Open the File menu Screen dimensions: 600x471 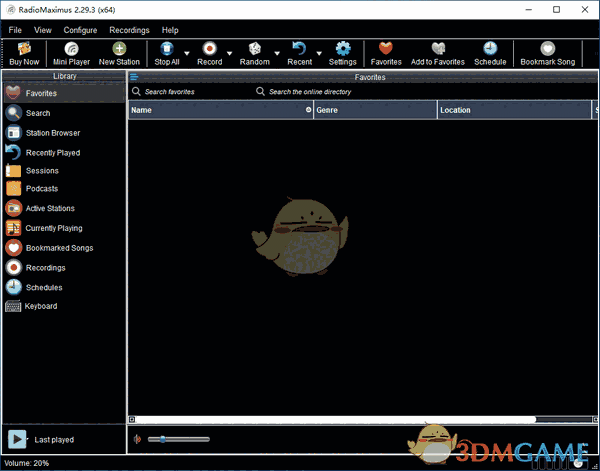(x=15, y=30)
